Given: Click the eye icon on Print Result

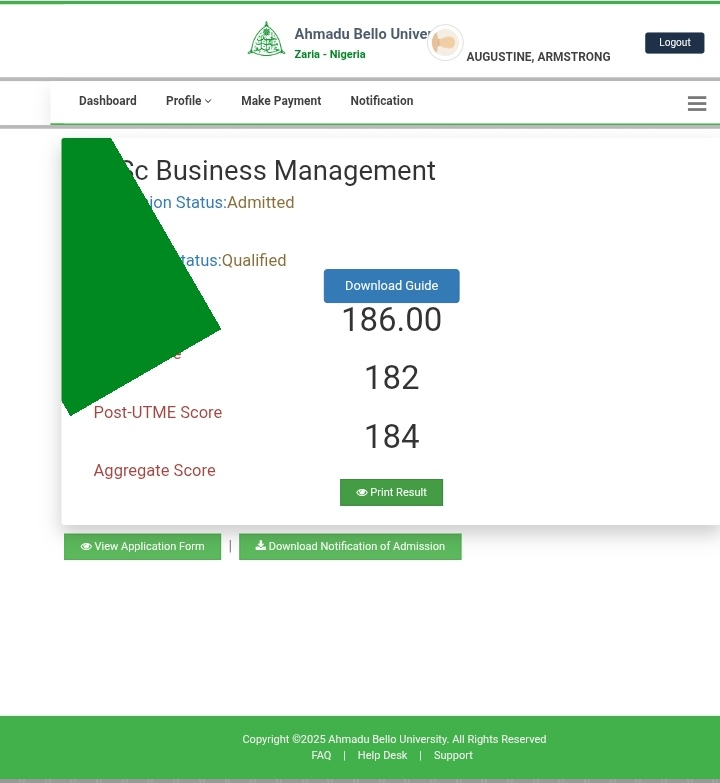Looking at the screenshot, I should coord(362,493).
